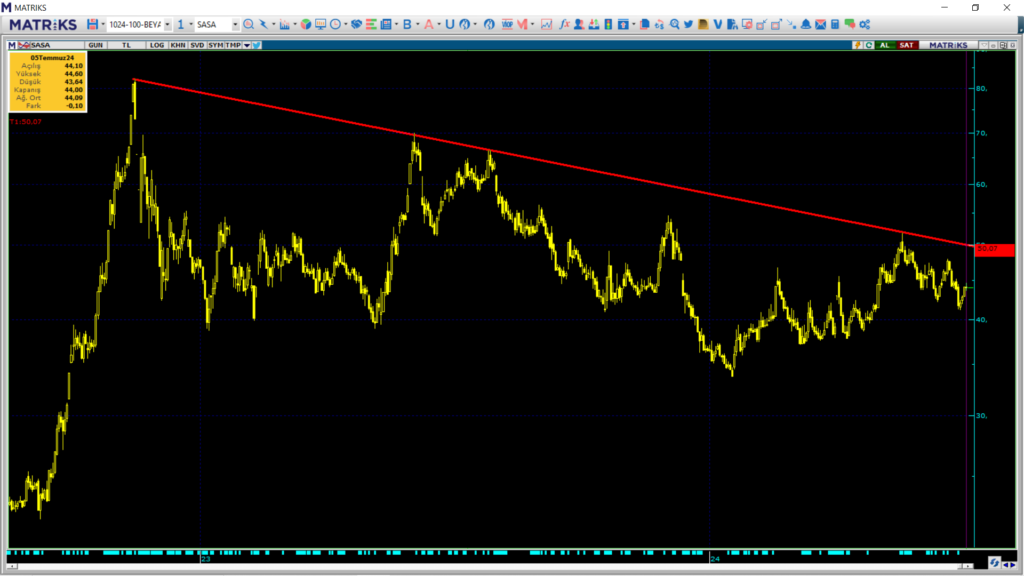1024x576 pixels.
Task: Toggle the SVD chart option
Action: tap(197, 45)
